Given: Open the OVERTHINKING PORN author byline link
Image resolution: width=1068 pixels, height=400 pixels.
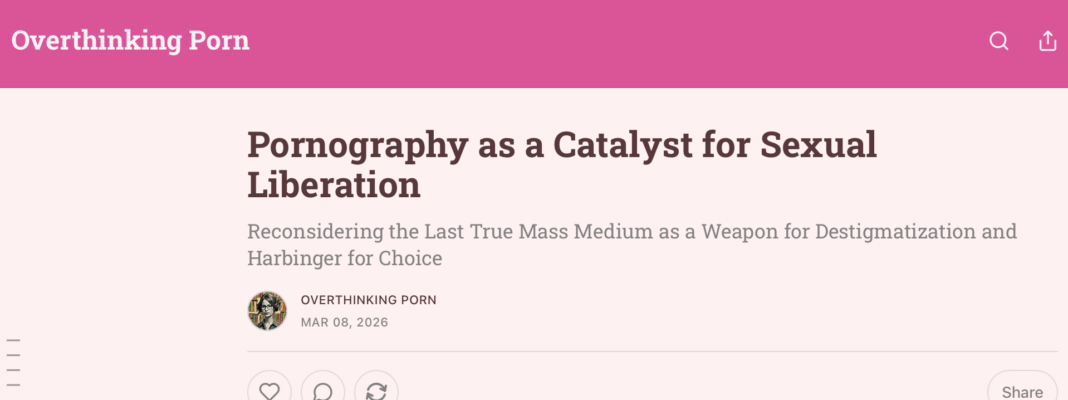Looking at the screenshot, I should [x=368, y=300].
